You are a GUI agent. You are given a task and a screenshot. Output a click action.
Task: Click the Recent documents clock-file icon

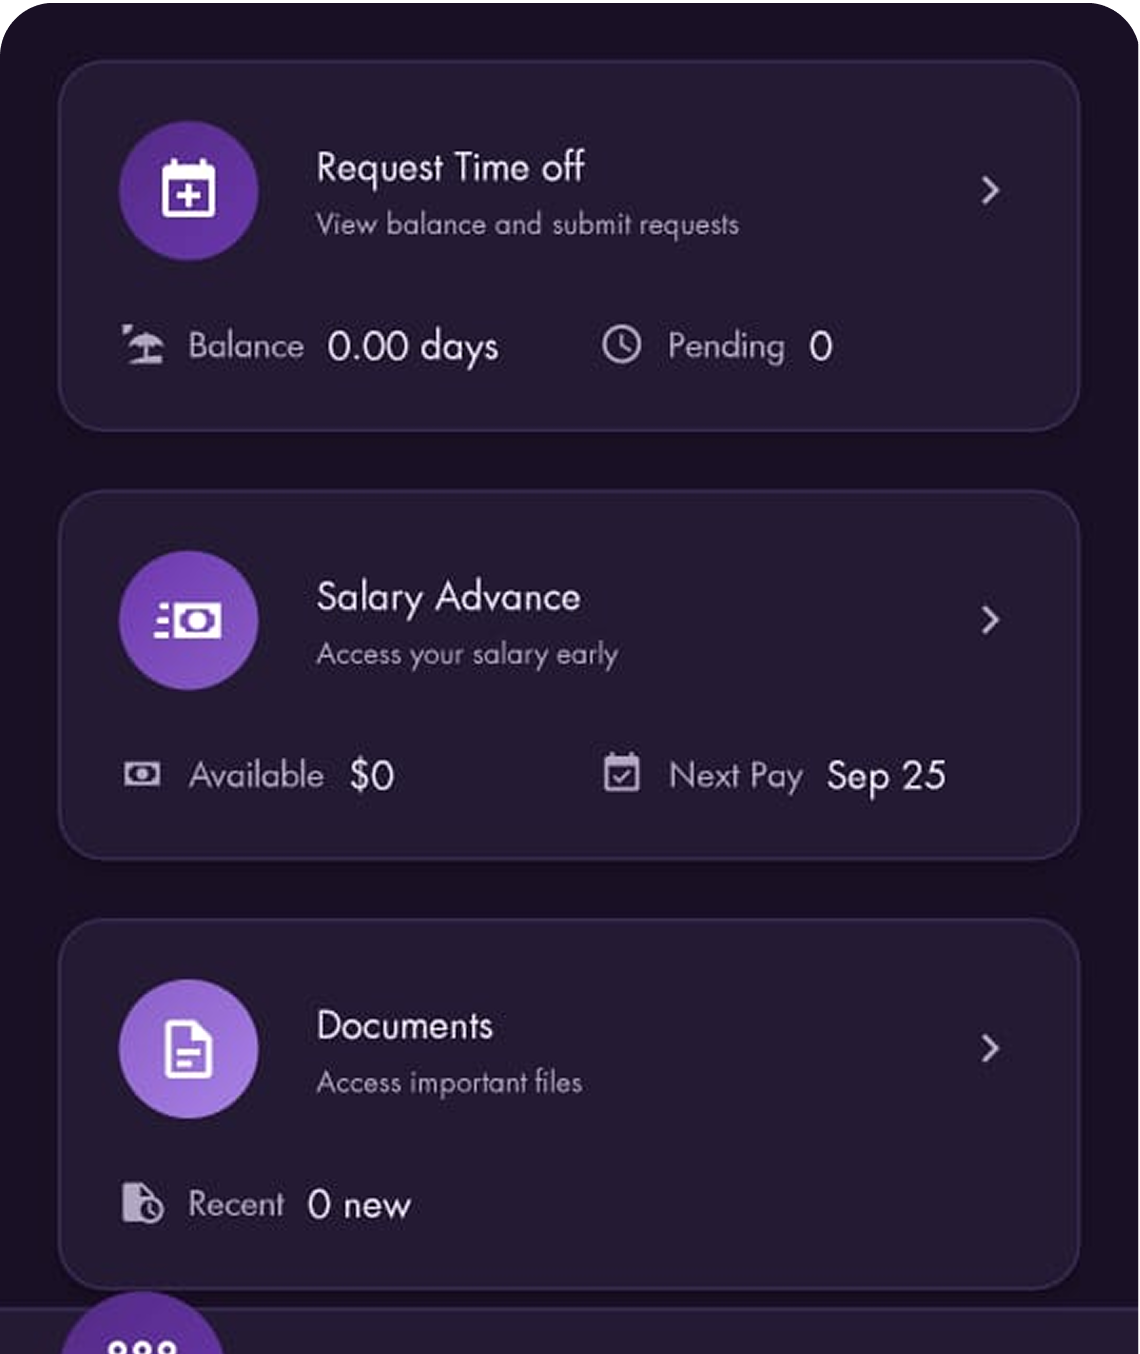[x=142, y=1203]
